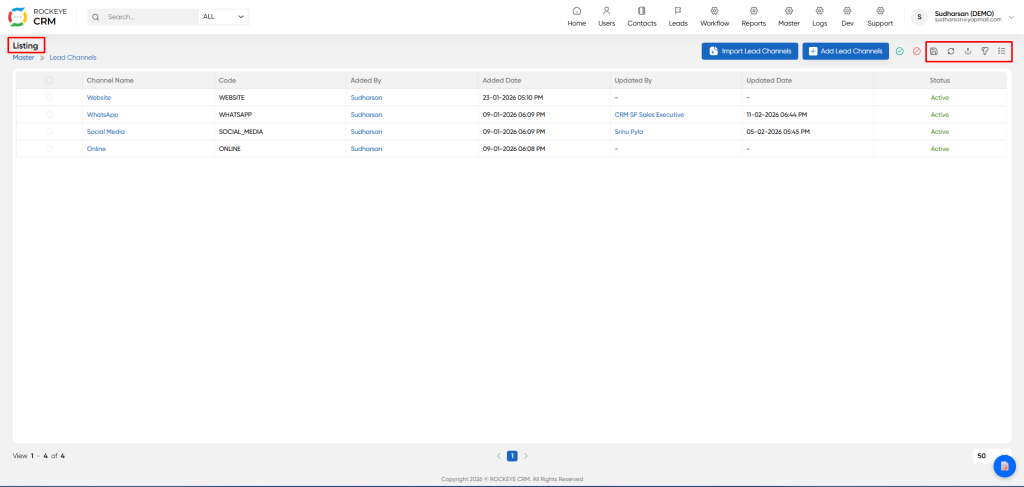Screen dimensions: 1024x487
Task: Open the Online channel link
Action: coord(96,149)
